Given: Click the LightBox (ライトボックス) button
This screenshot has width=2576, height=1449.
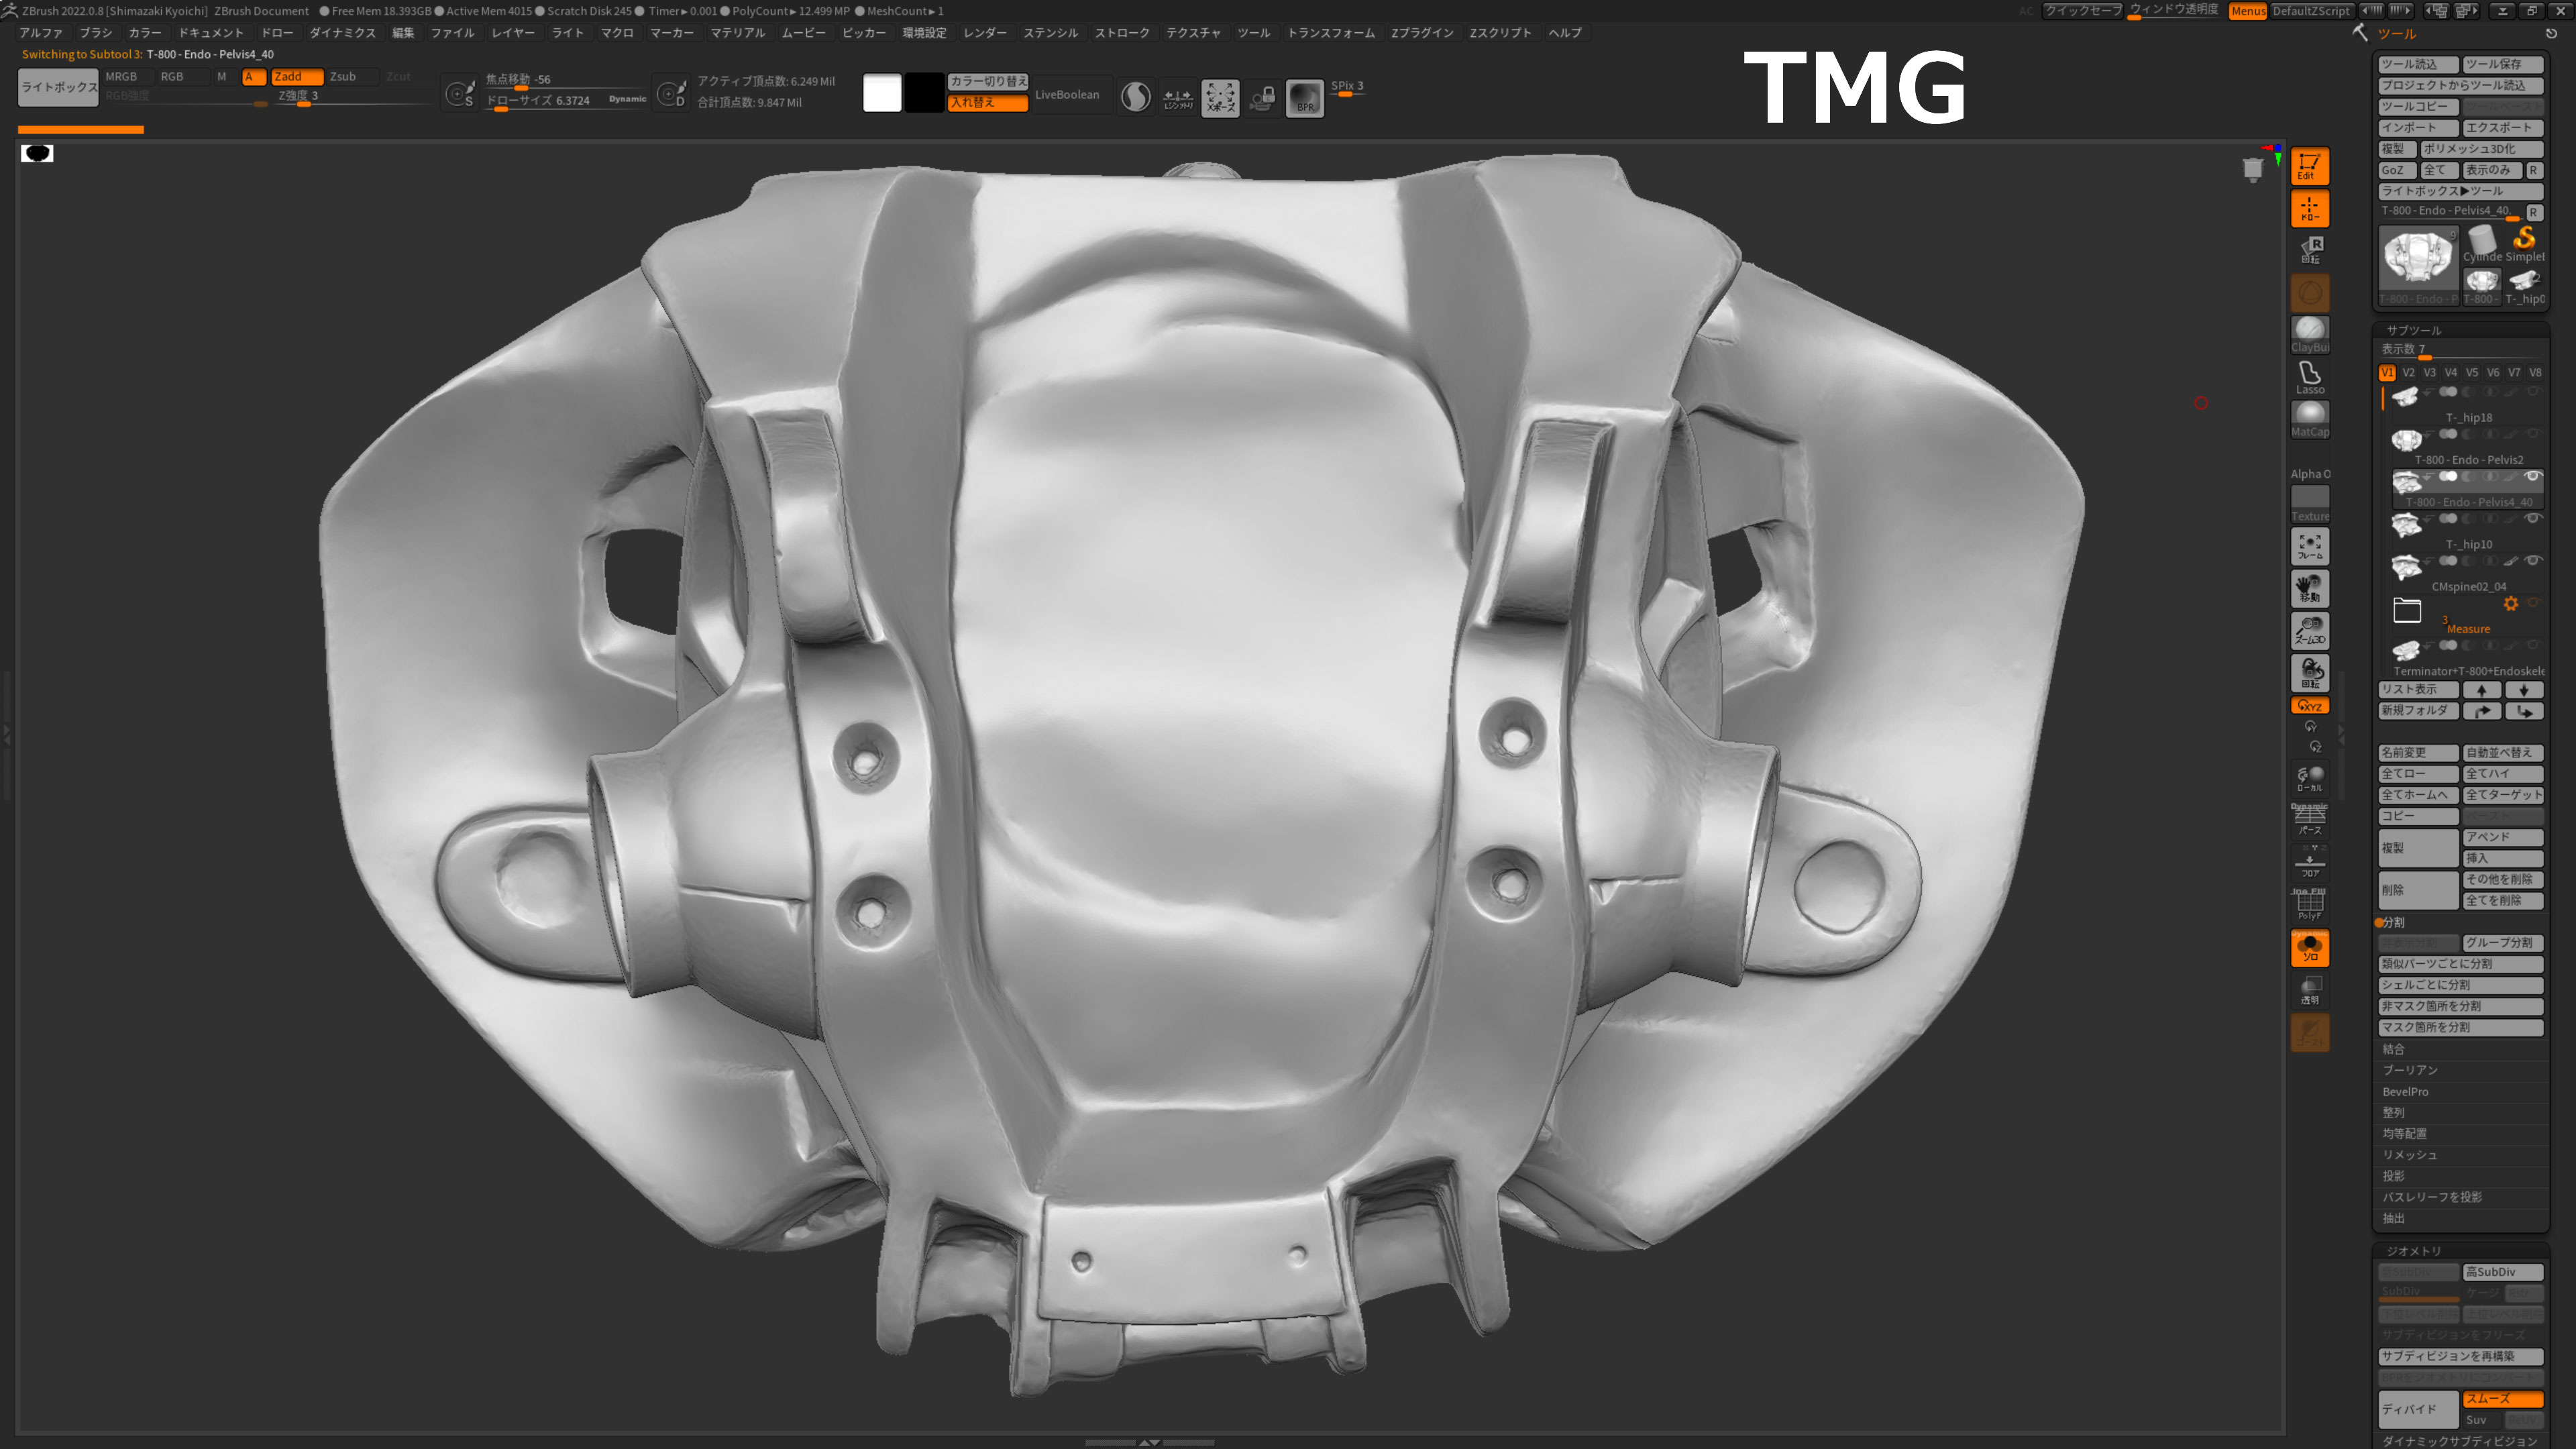Looking at the screenshot, I should tap(58, 87).
